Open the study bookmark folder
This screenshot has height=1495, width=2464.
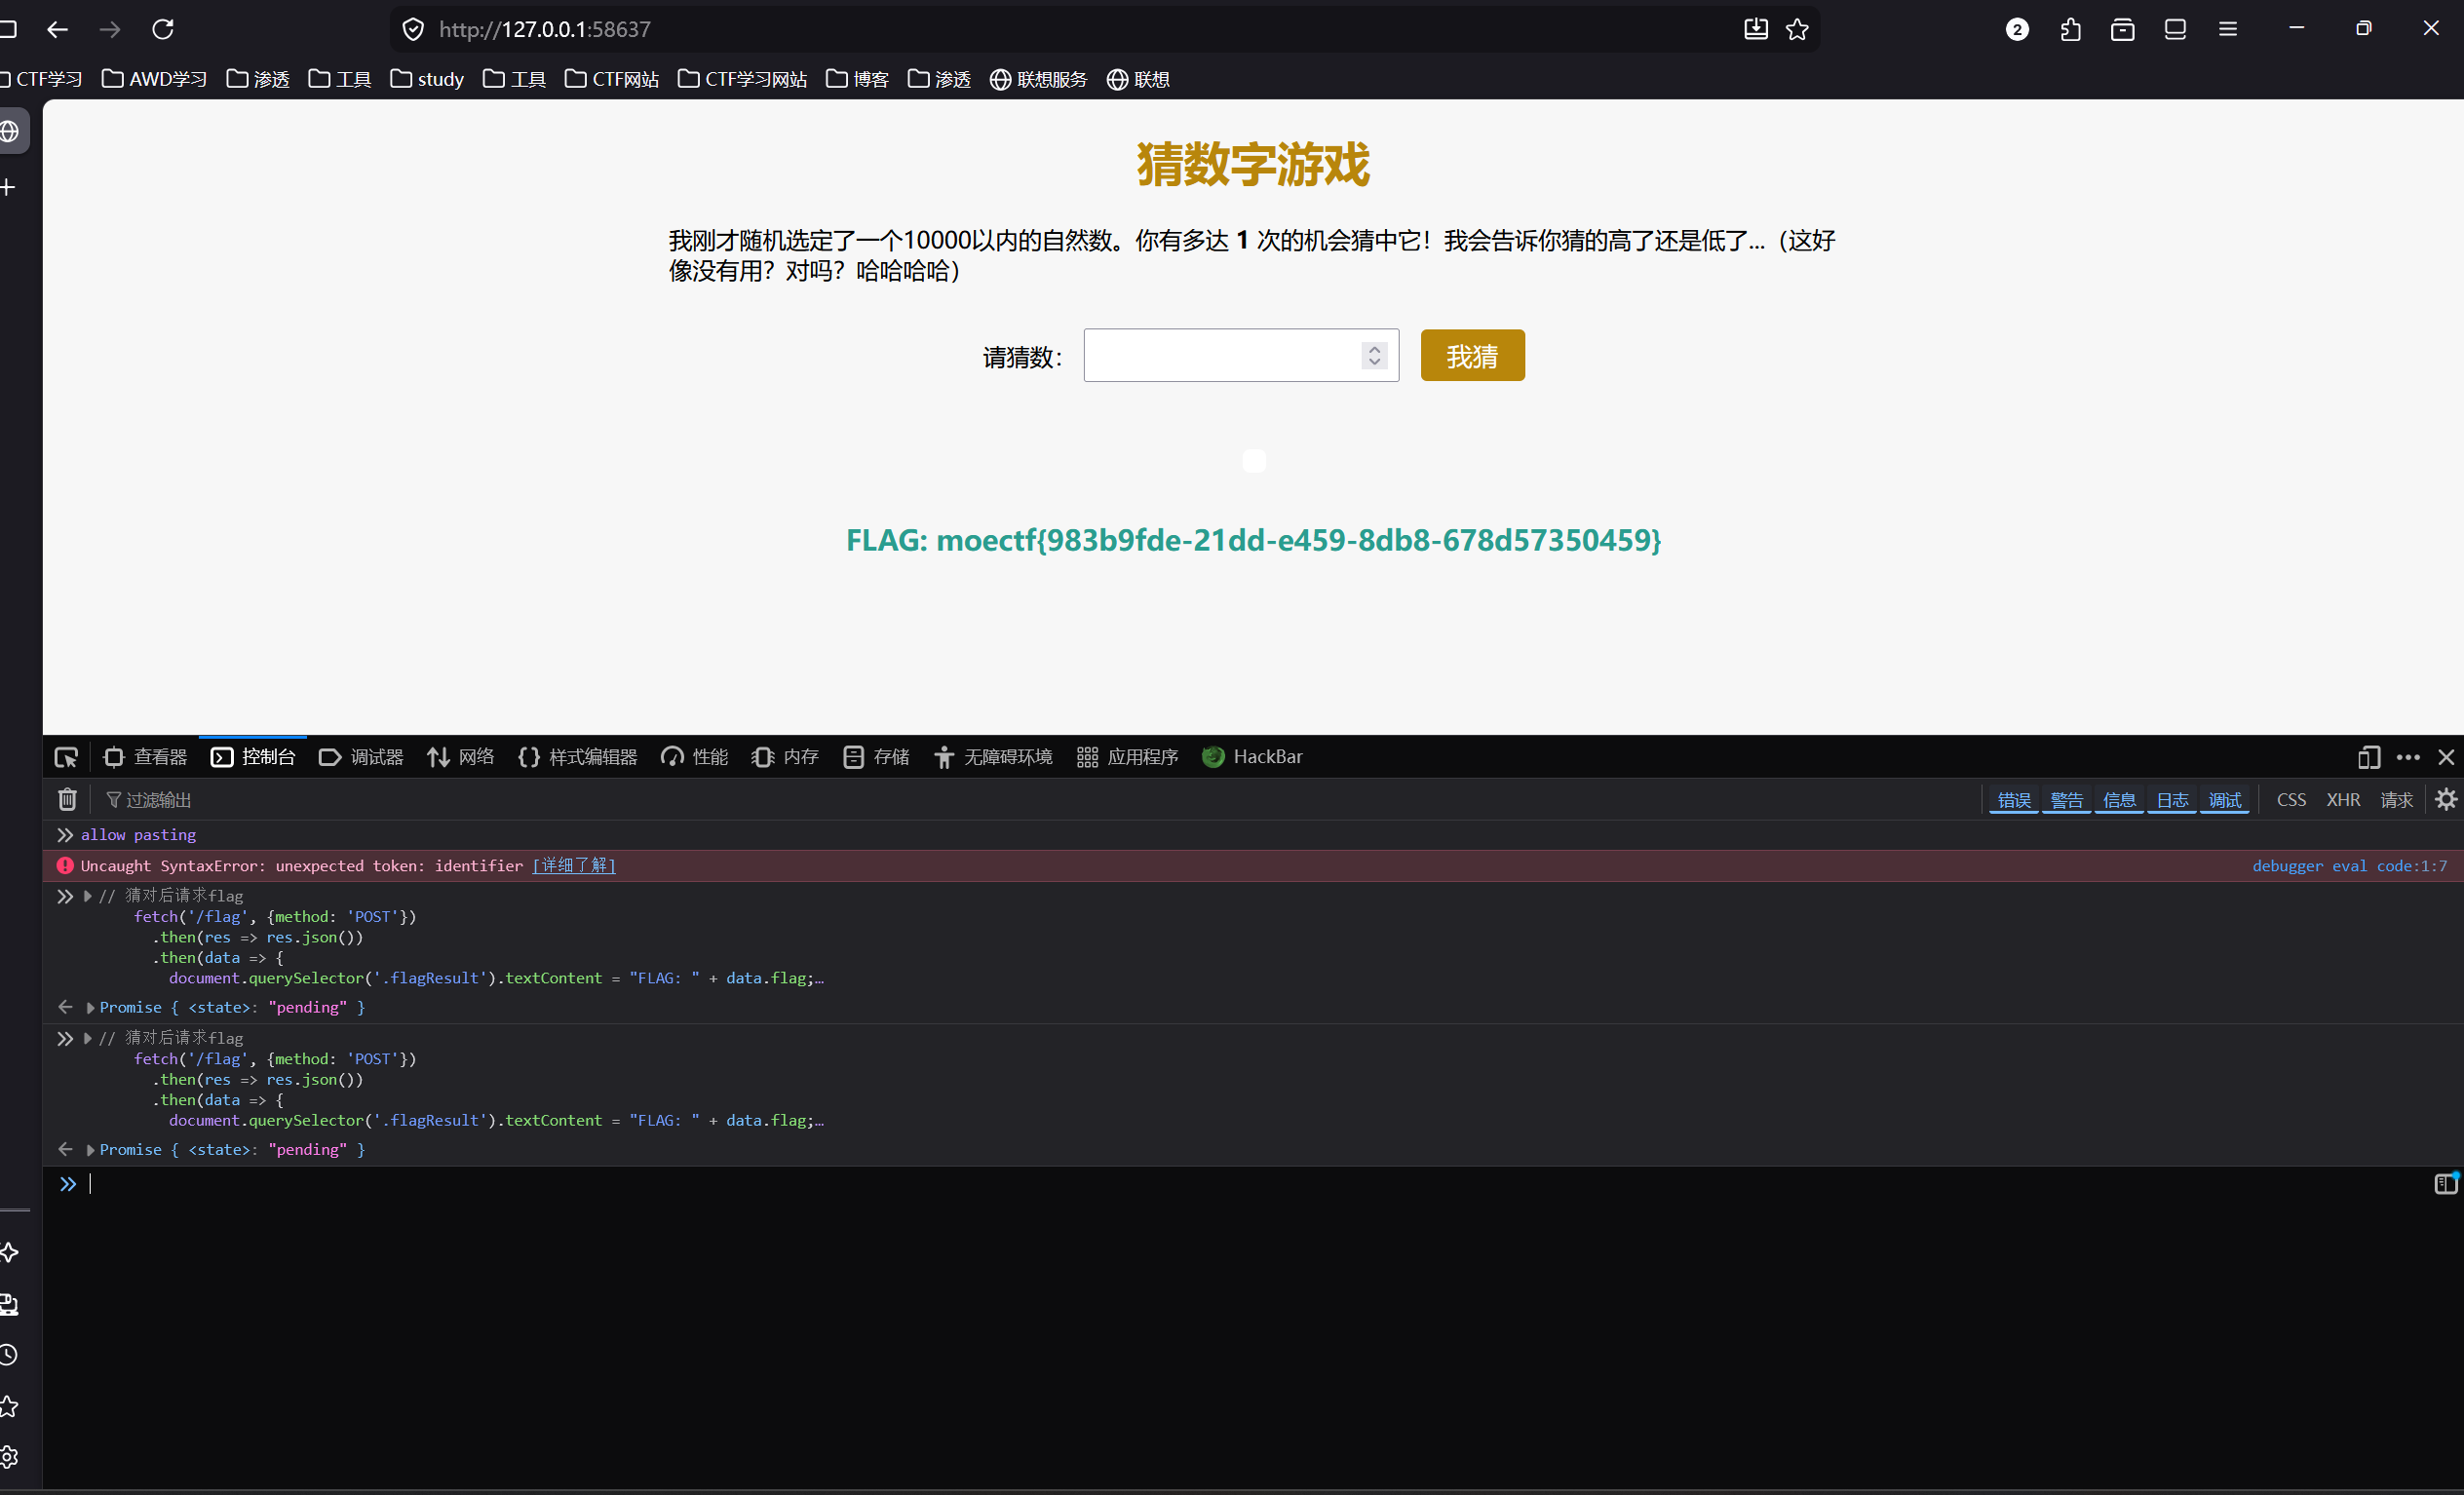[x=427, y=79]
